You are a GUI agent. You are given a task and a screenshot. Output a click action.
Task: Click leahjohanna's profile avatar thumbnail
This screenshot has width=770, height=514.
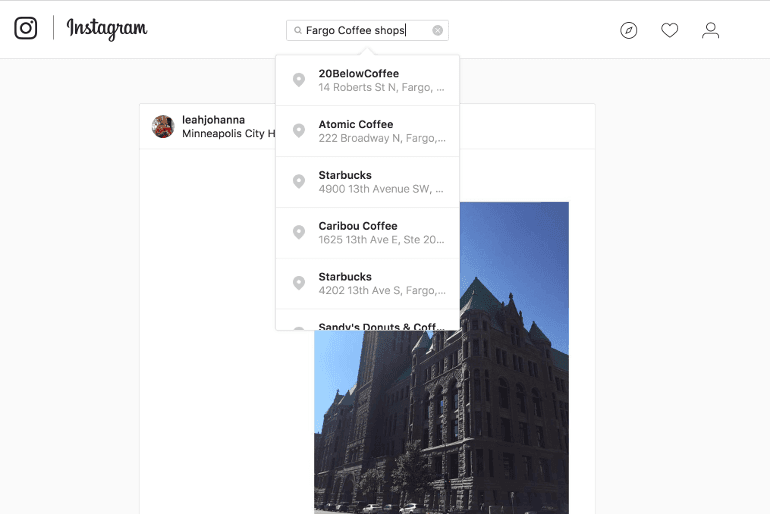163,126
